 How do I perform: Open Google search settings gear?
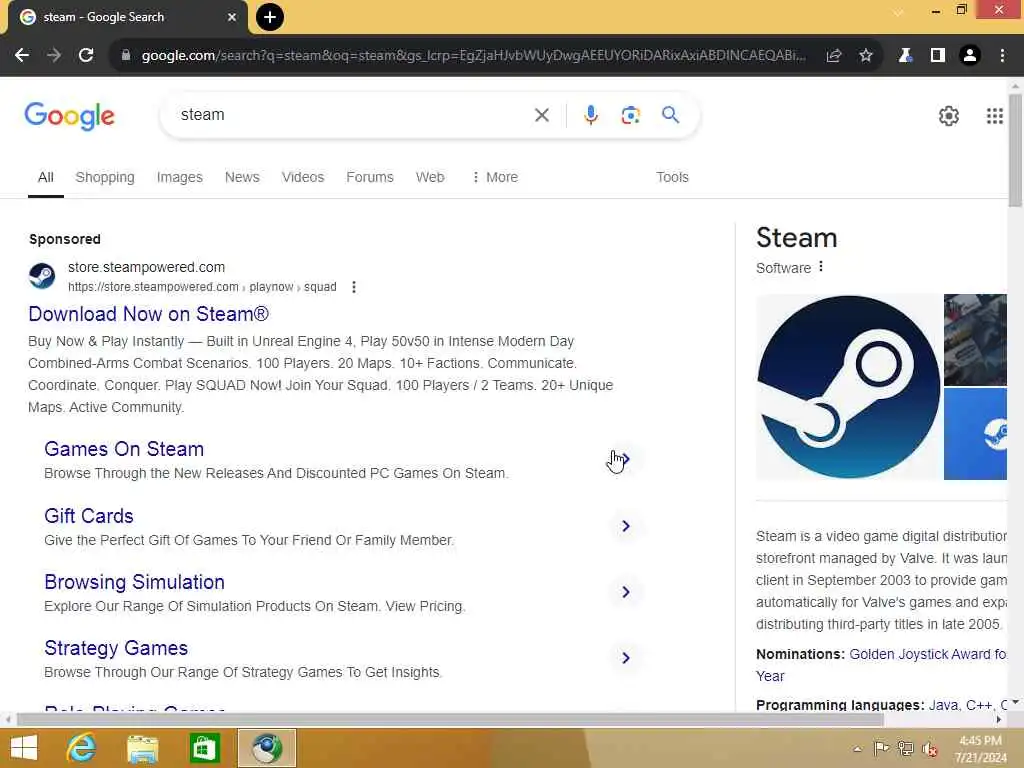949,116
